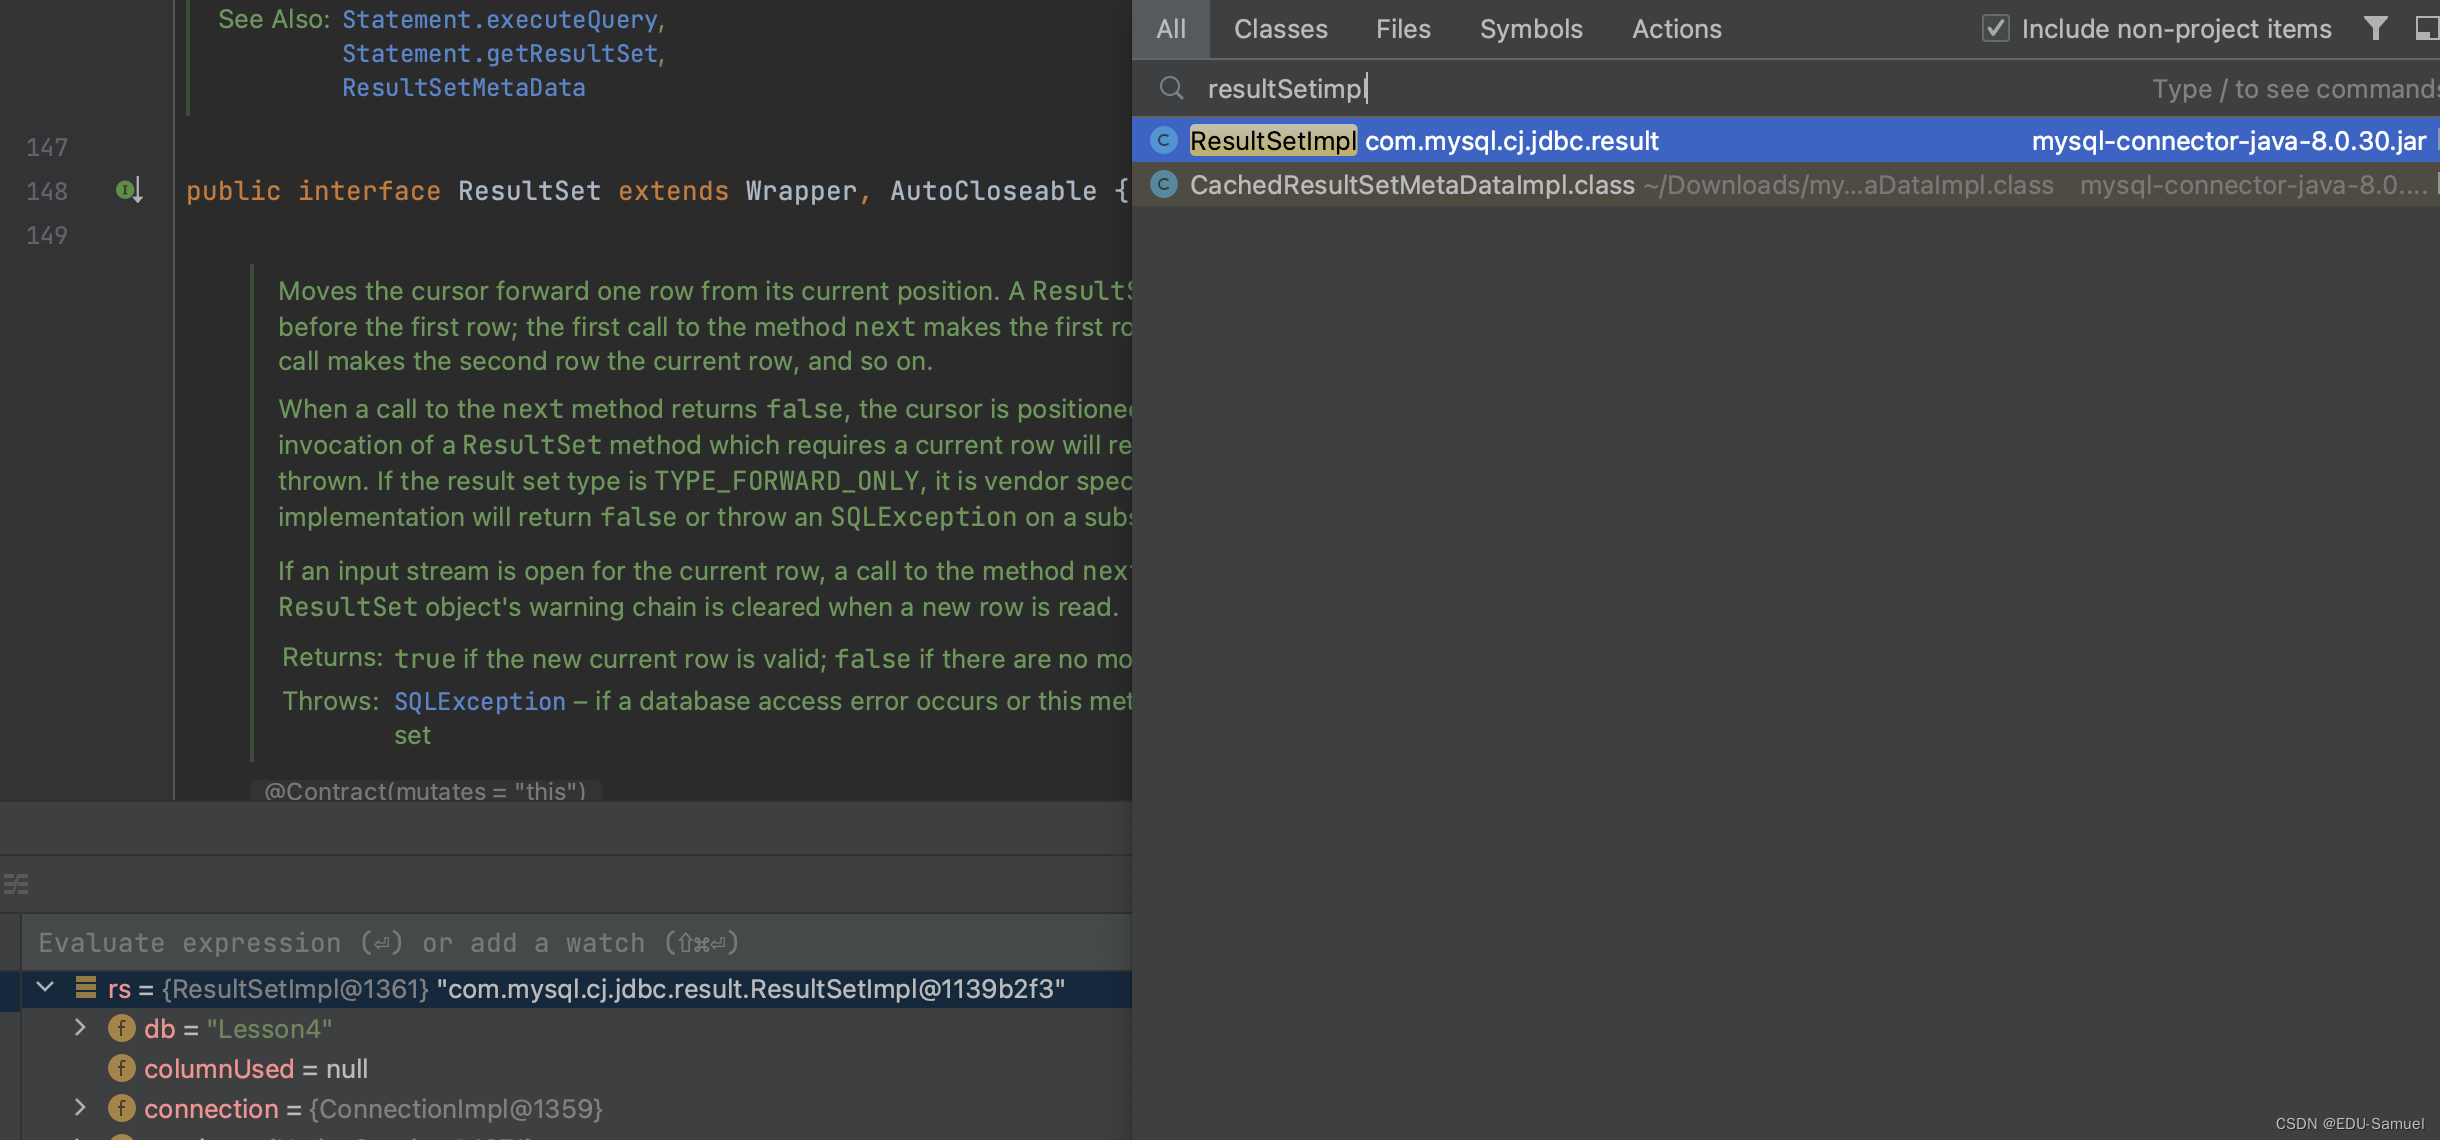2440x1140 pixels.
Task: Open the Symbols search tab
Action: tap(1531, 29)
